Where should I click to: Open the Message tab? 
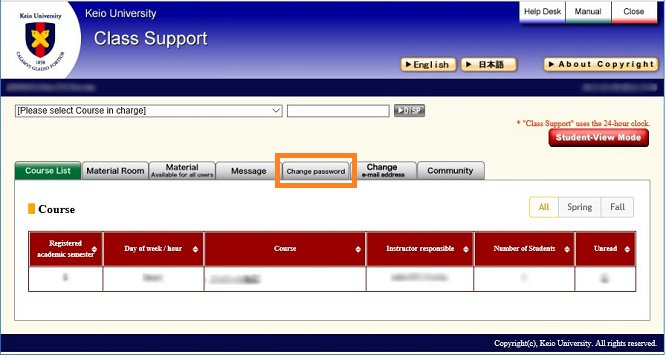249,171
